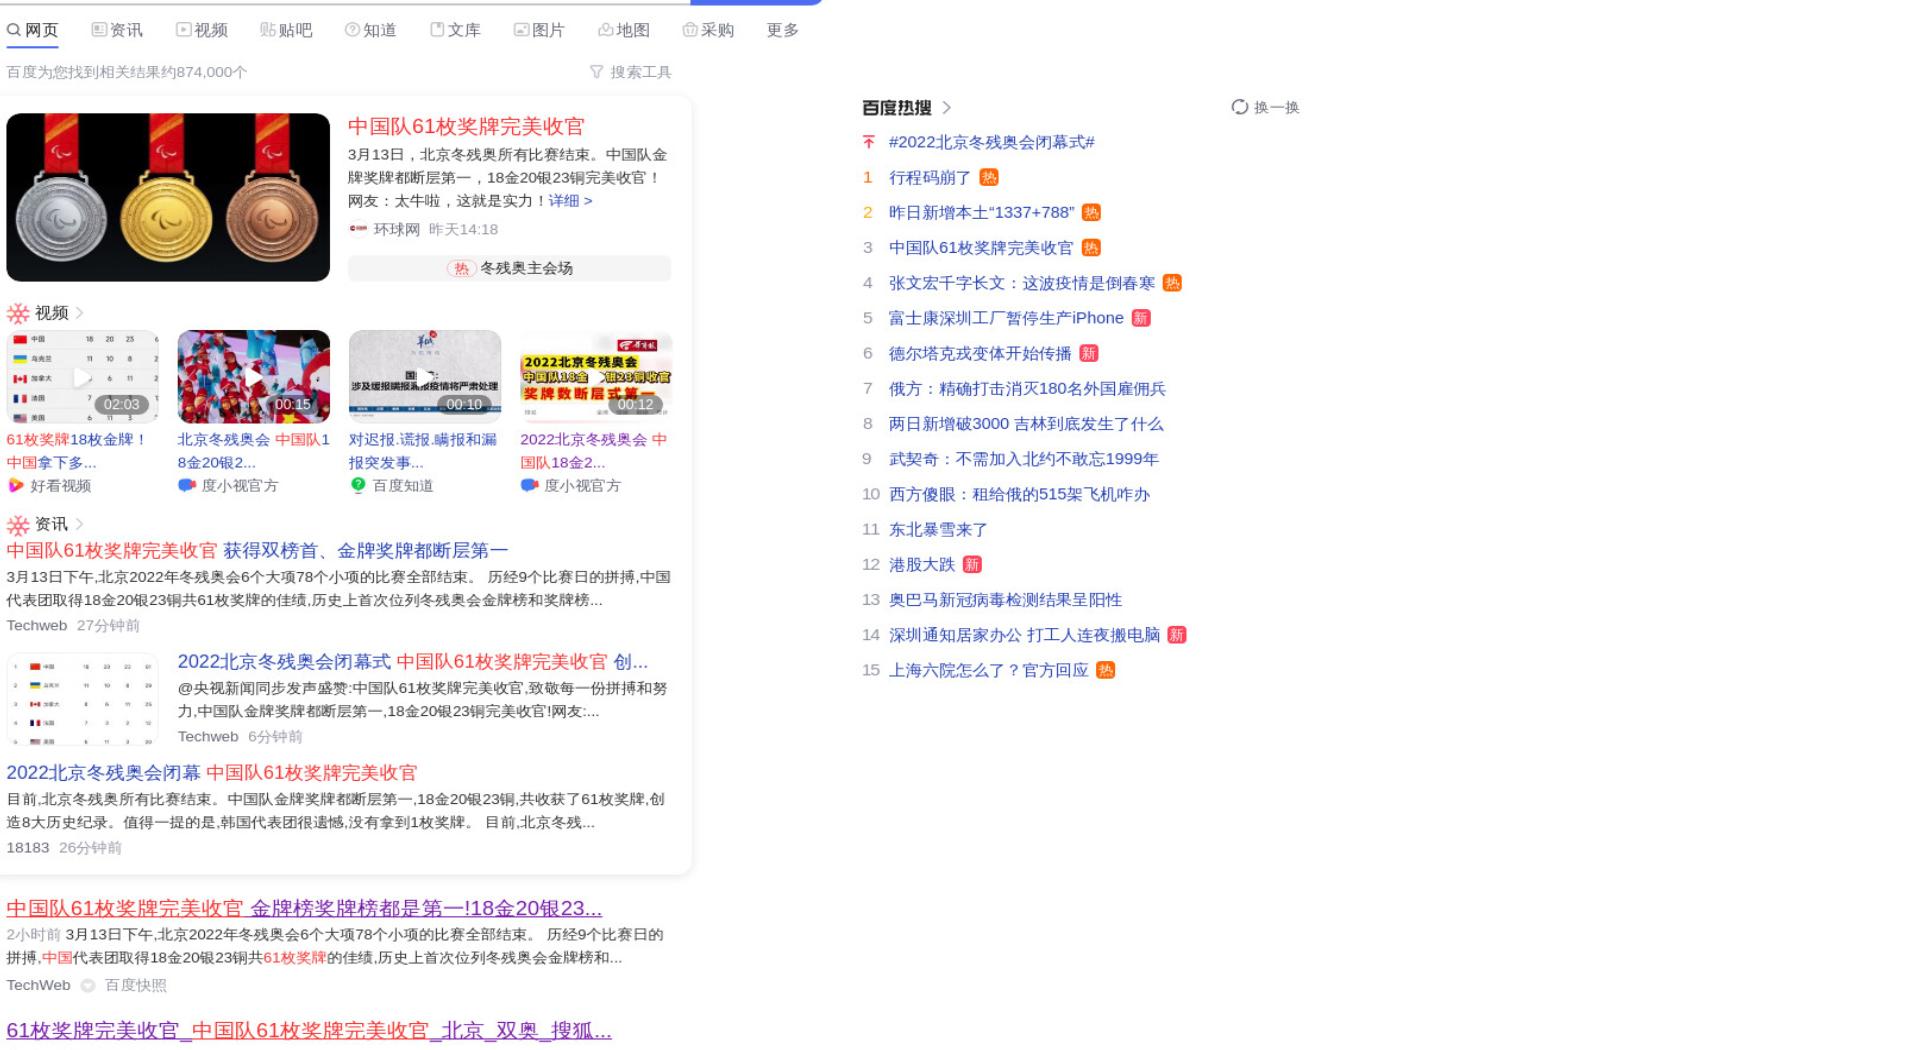Image resolution: width=1920 pixels, height=1050 pixels.
Task: Open pinned topic #2022北京冬残奥会闭幕式#
Action: click(992, 142)
